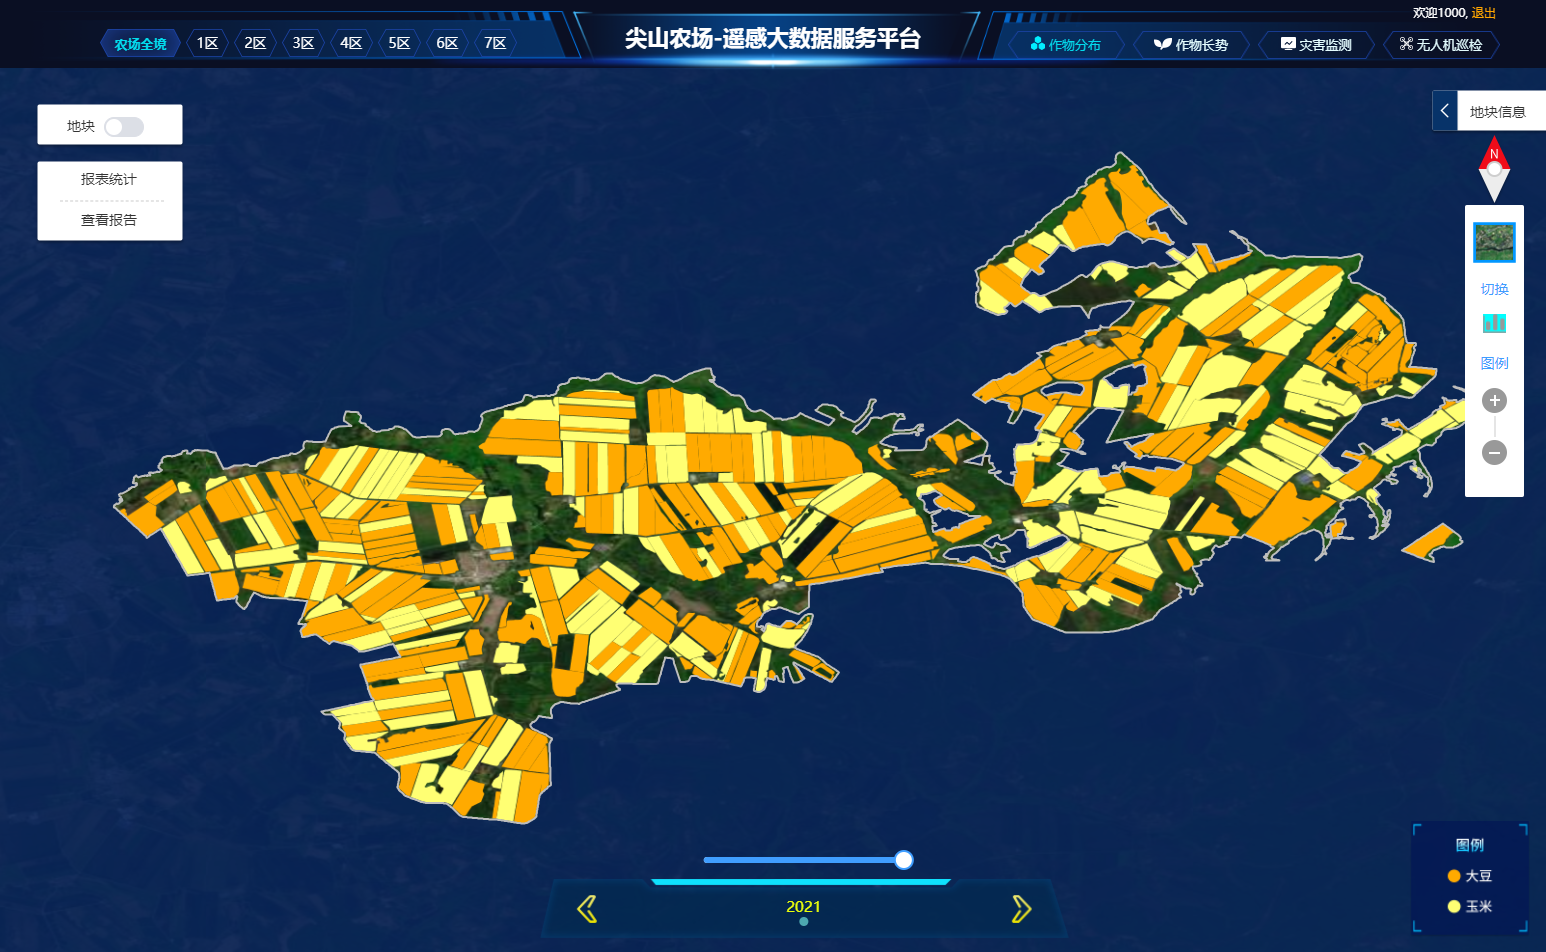Click the year timeline slider handle
The width and height of the screenshot is (1546, 952).
904,860
